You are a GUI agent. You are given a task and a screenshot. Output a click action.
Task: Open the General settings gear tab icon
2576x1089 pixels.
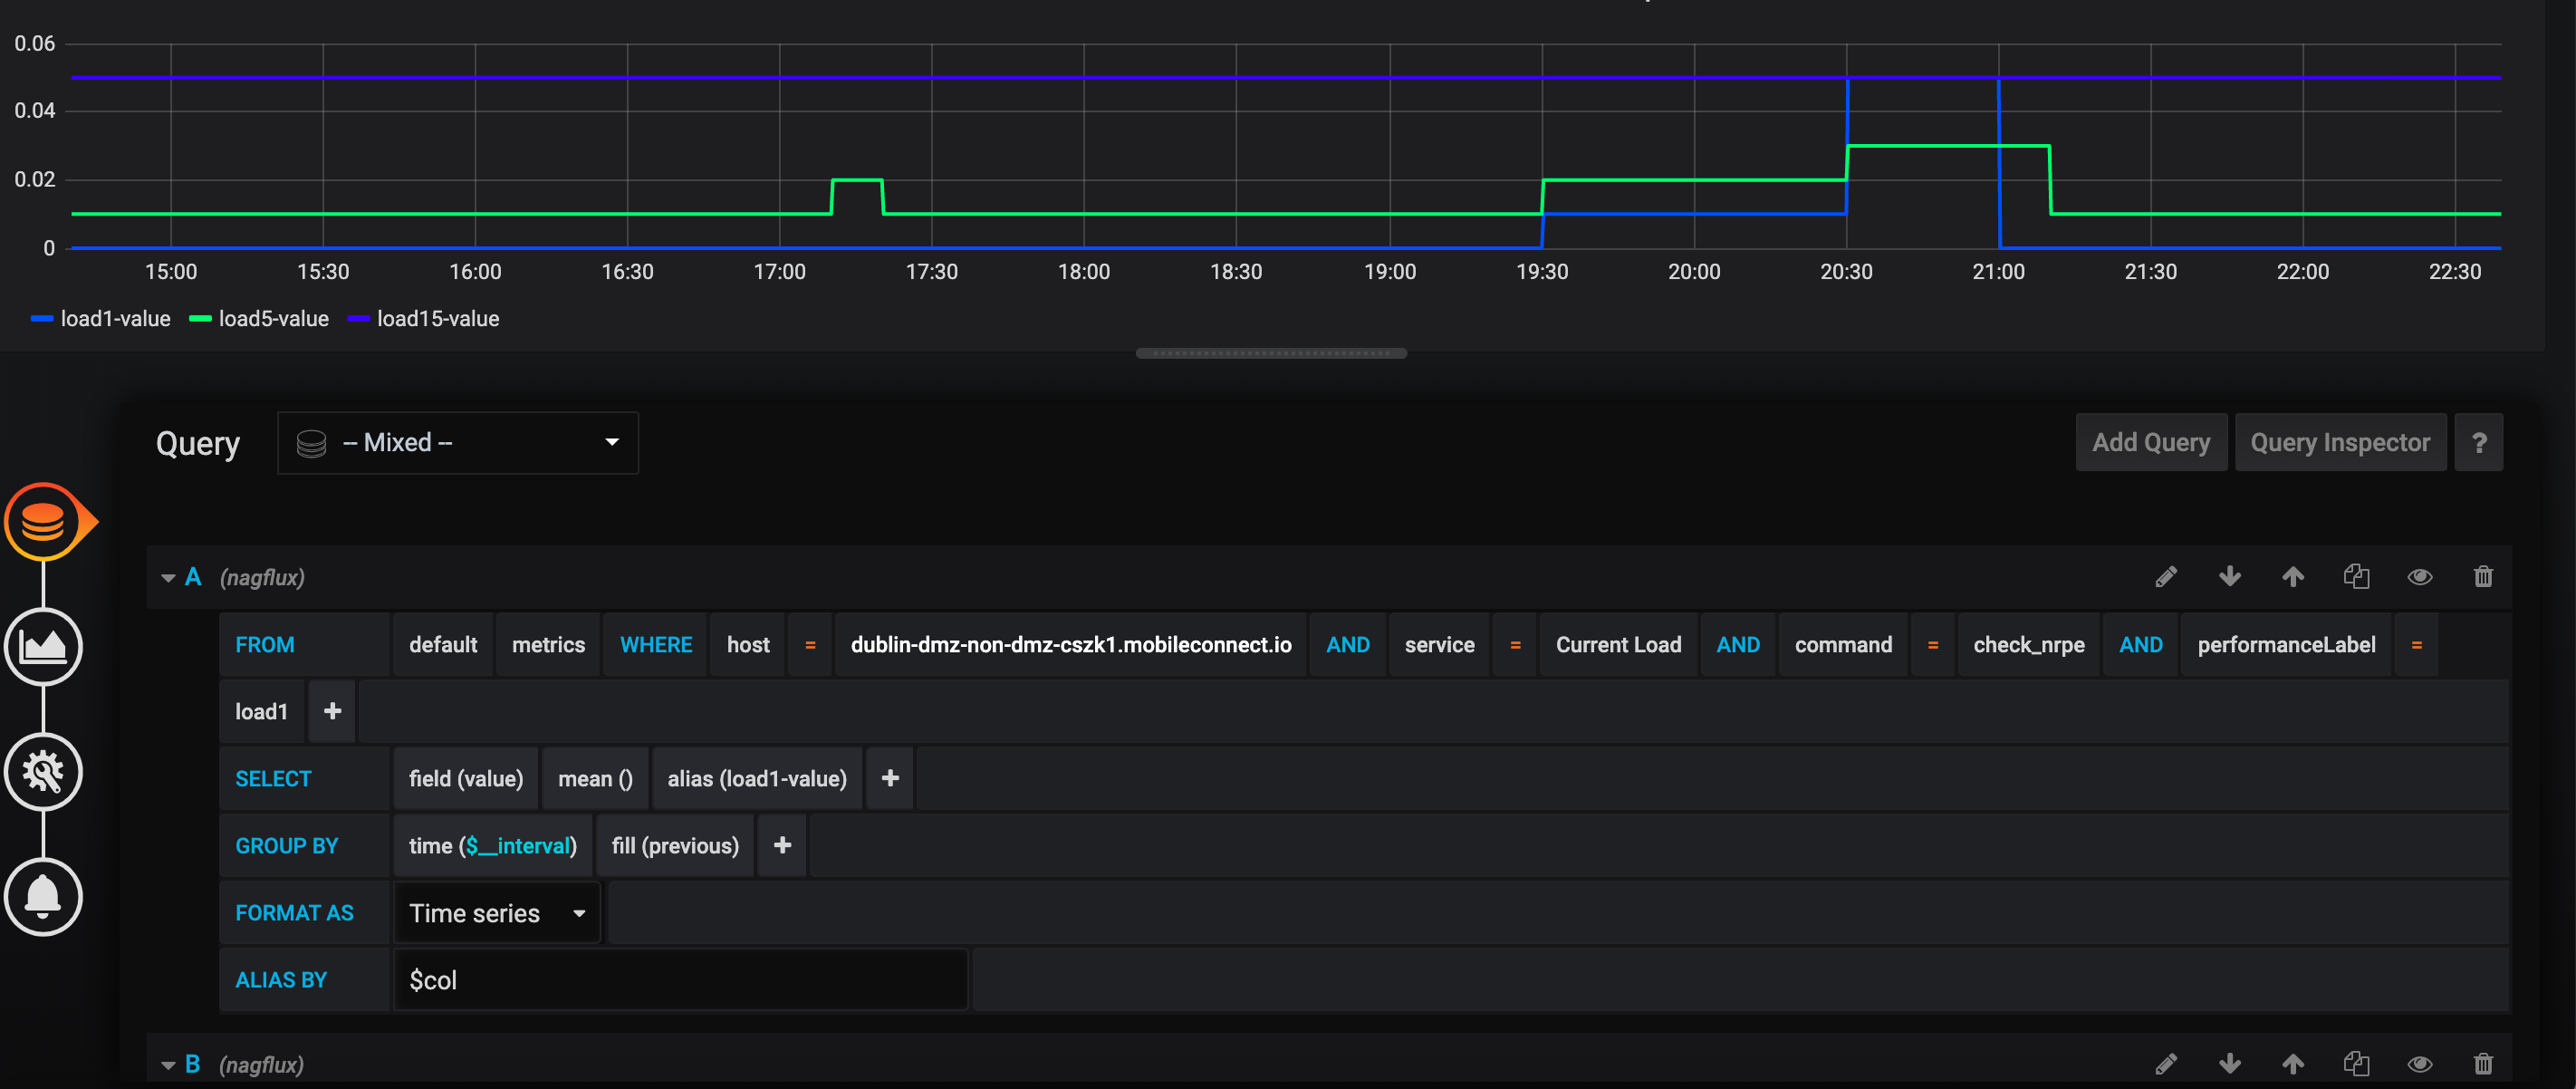pos(44,771)
